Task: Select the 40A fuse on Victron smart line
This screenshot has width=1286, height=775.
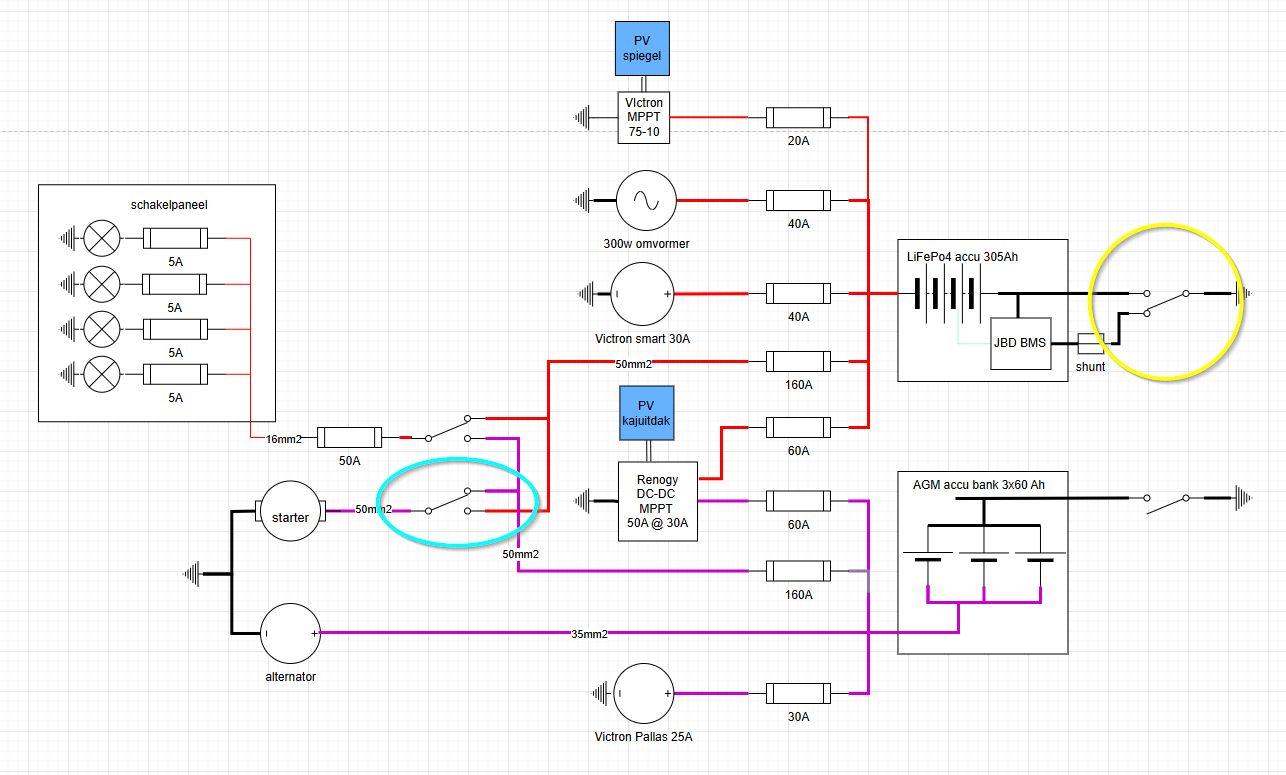Action: tap(798, 294)
